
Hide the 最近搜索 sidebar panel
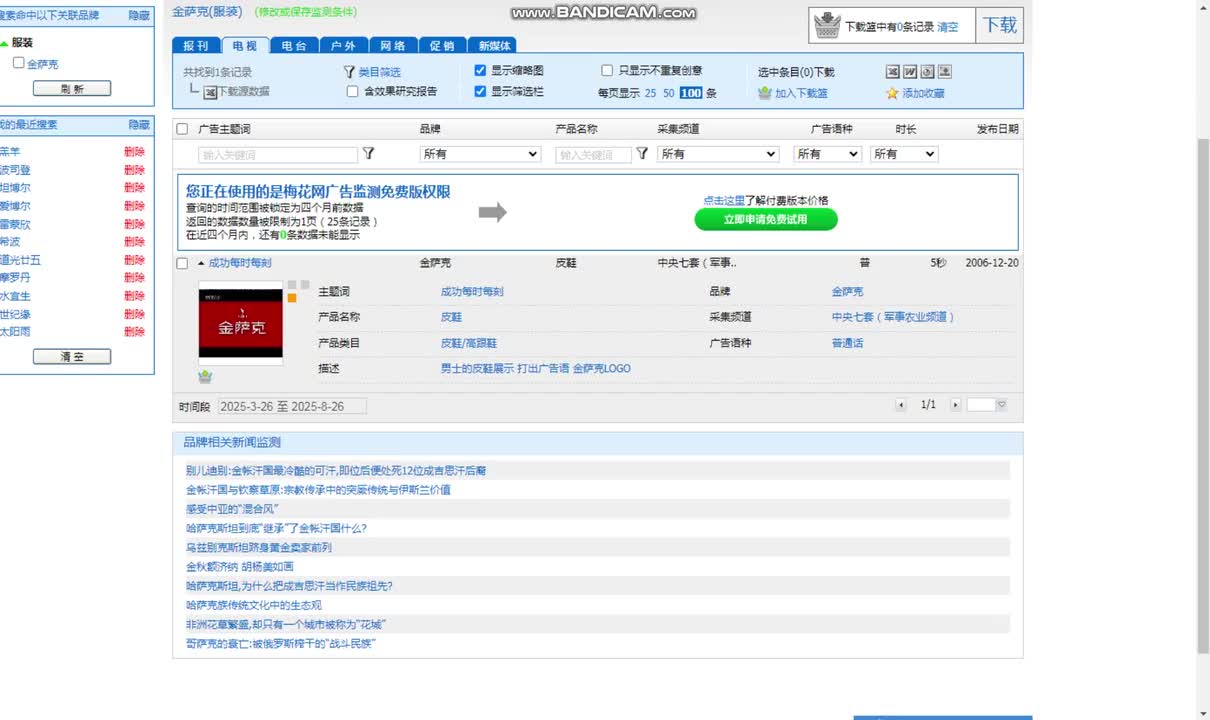(139, 125)
